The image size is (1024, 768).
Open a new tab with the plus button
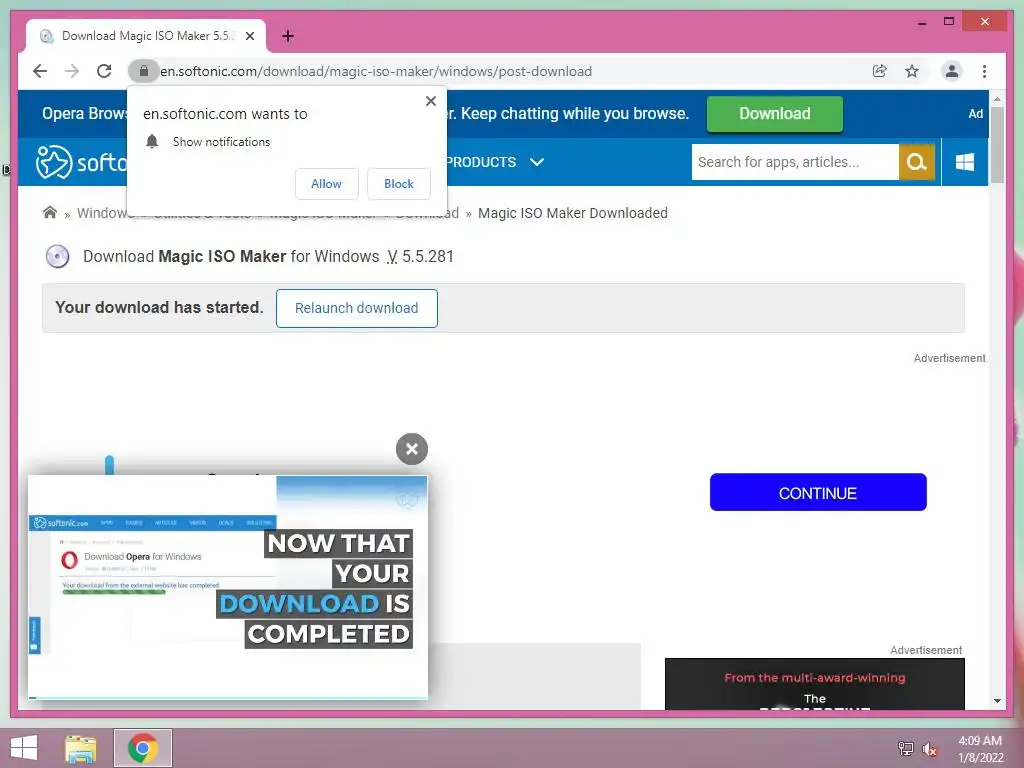click(288, 36)
